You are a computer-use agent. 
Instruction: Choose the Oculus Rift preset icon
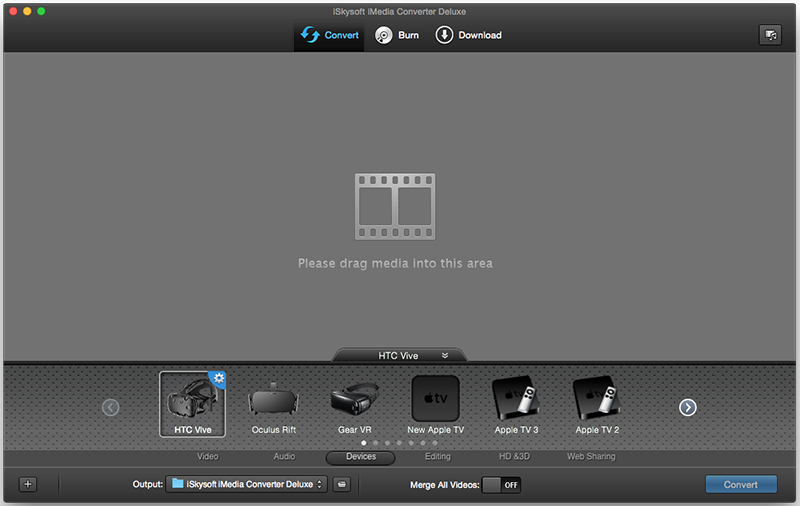tap(273, 401)
